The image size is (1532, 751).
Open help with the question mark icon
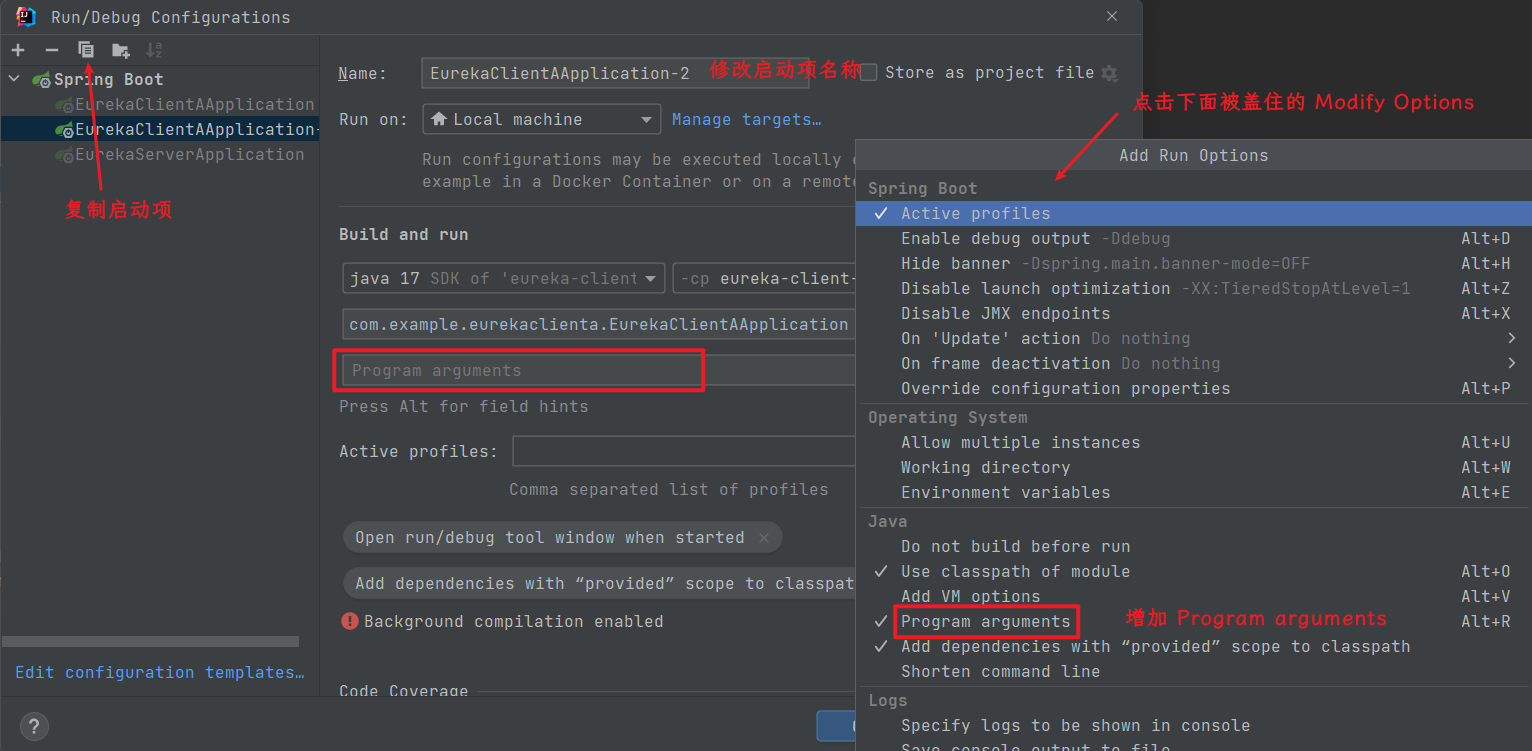coord(34,727)
